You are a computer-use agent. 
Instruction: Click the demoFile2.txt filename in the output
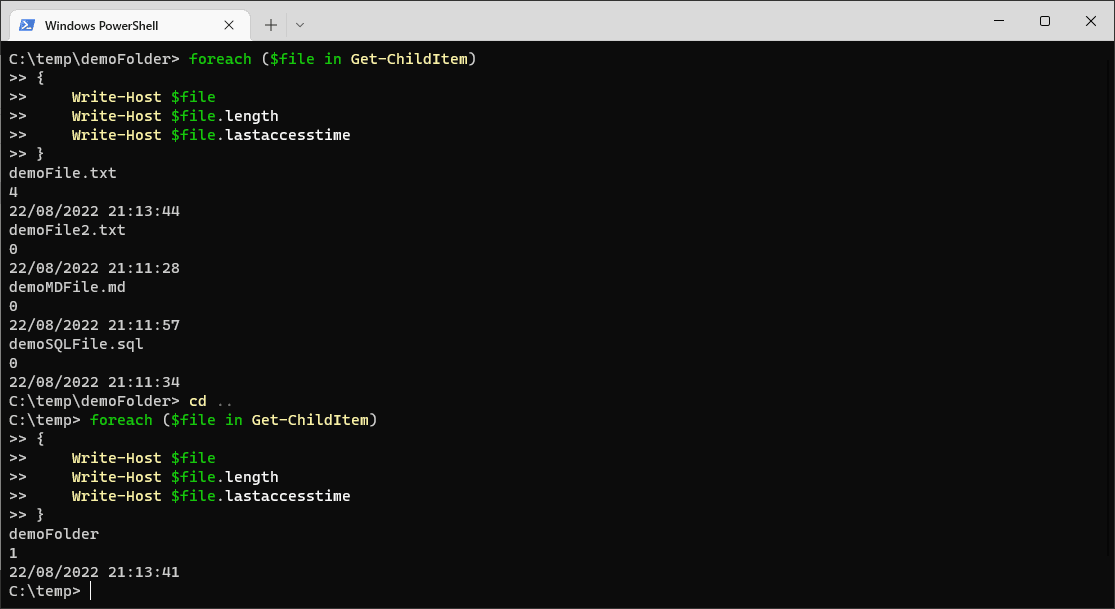pos(66,229)
